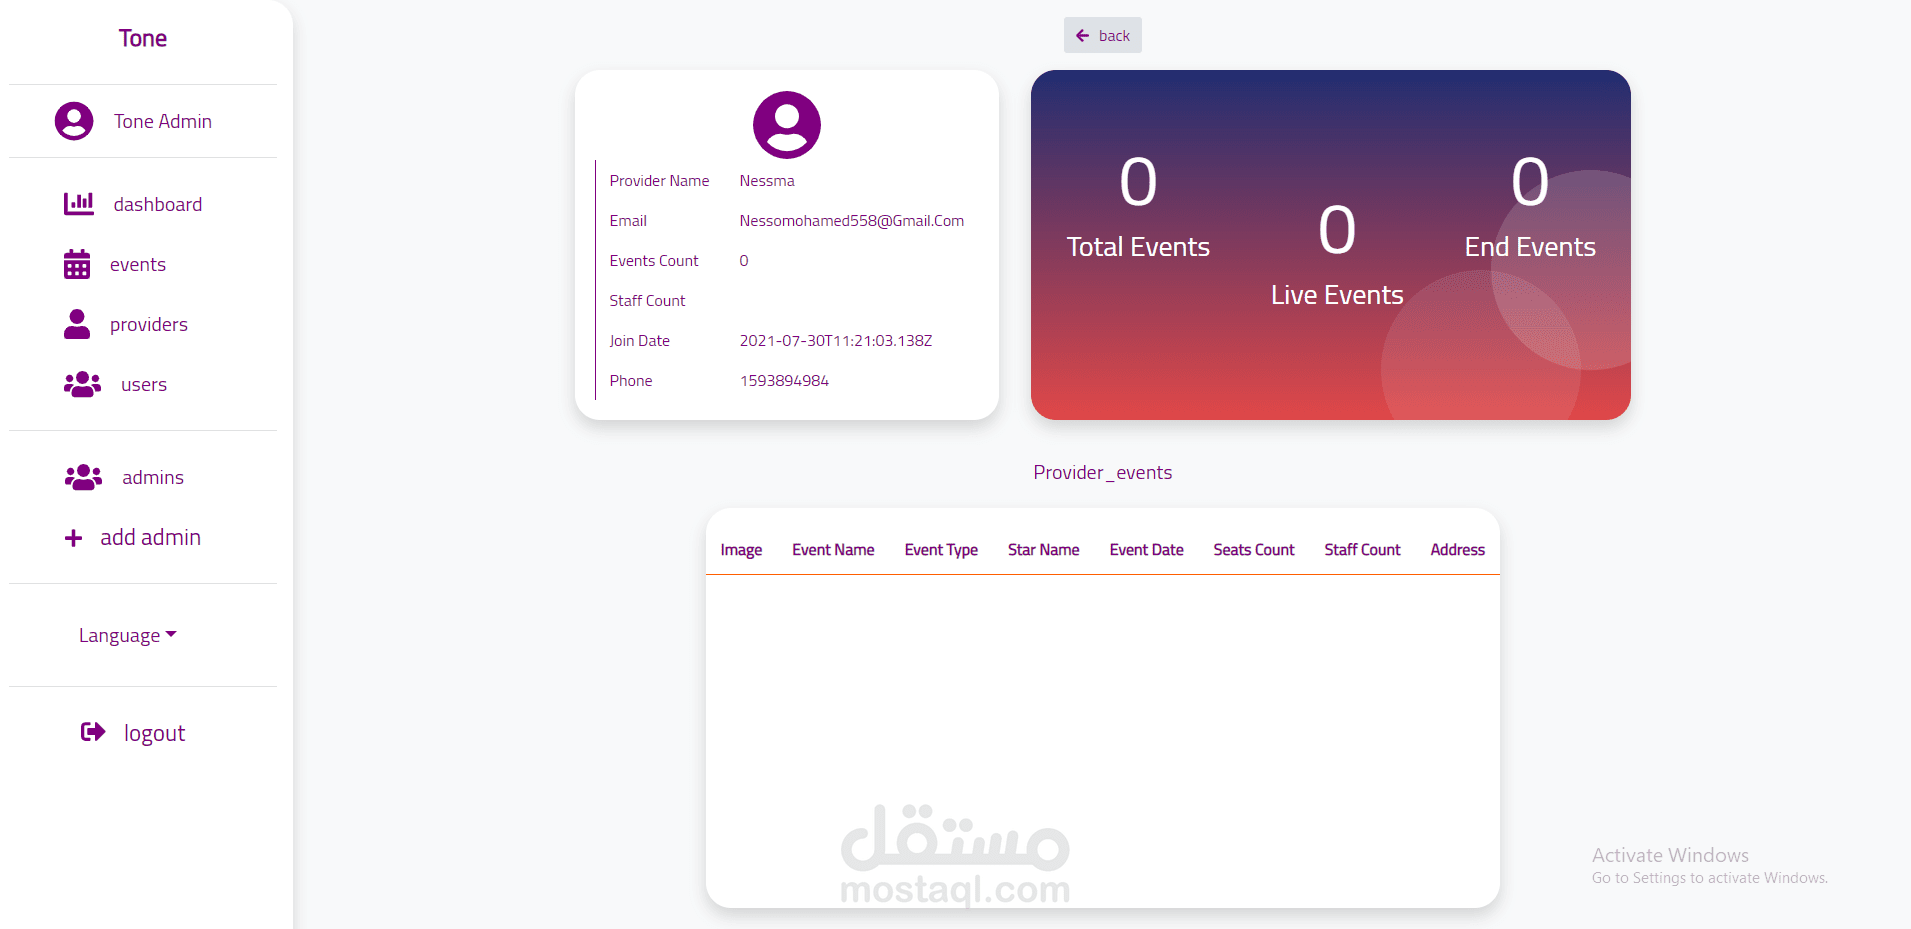Click the Provider_events section heading
1911x929 pixels.
[1103, 472]
